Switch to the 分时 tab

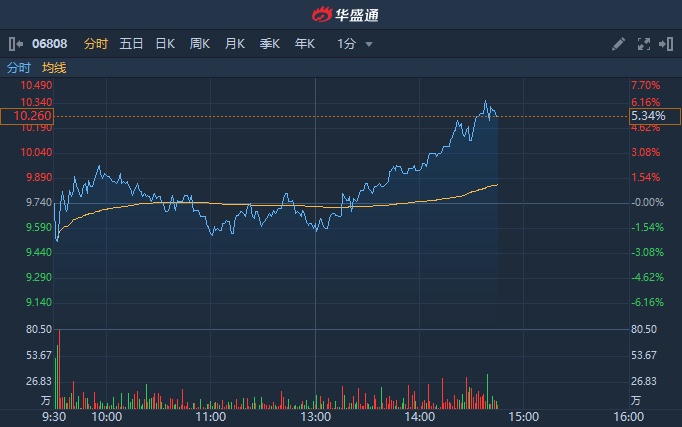(x=95, y=44)
